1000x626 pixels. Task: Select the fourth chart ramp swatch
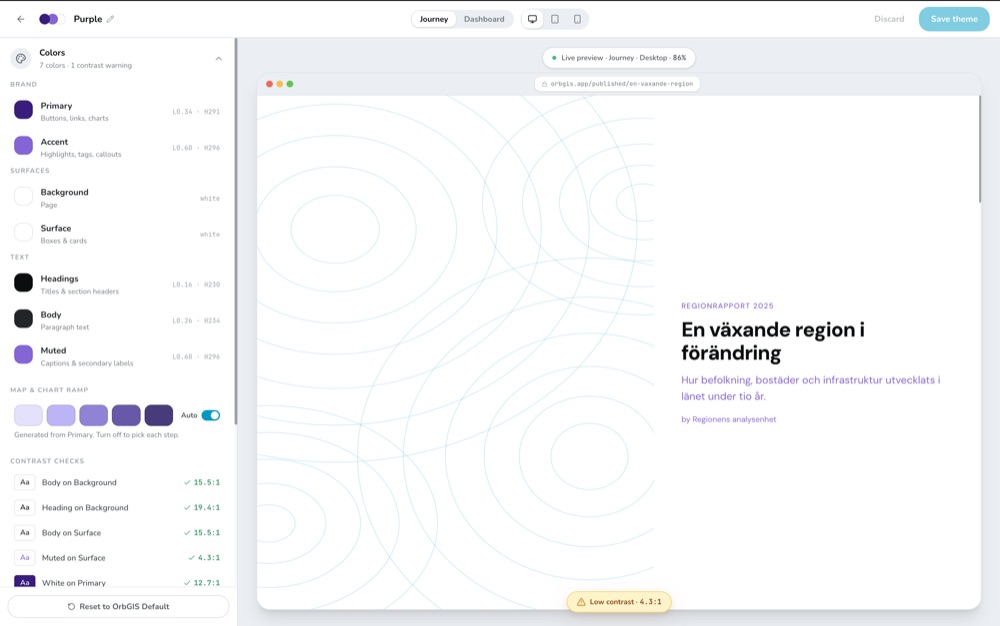(x=126, y=415)
